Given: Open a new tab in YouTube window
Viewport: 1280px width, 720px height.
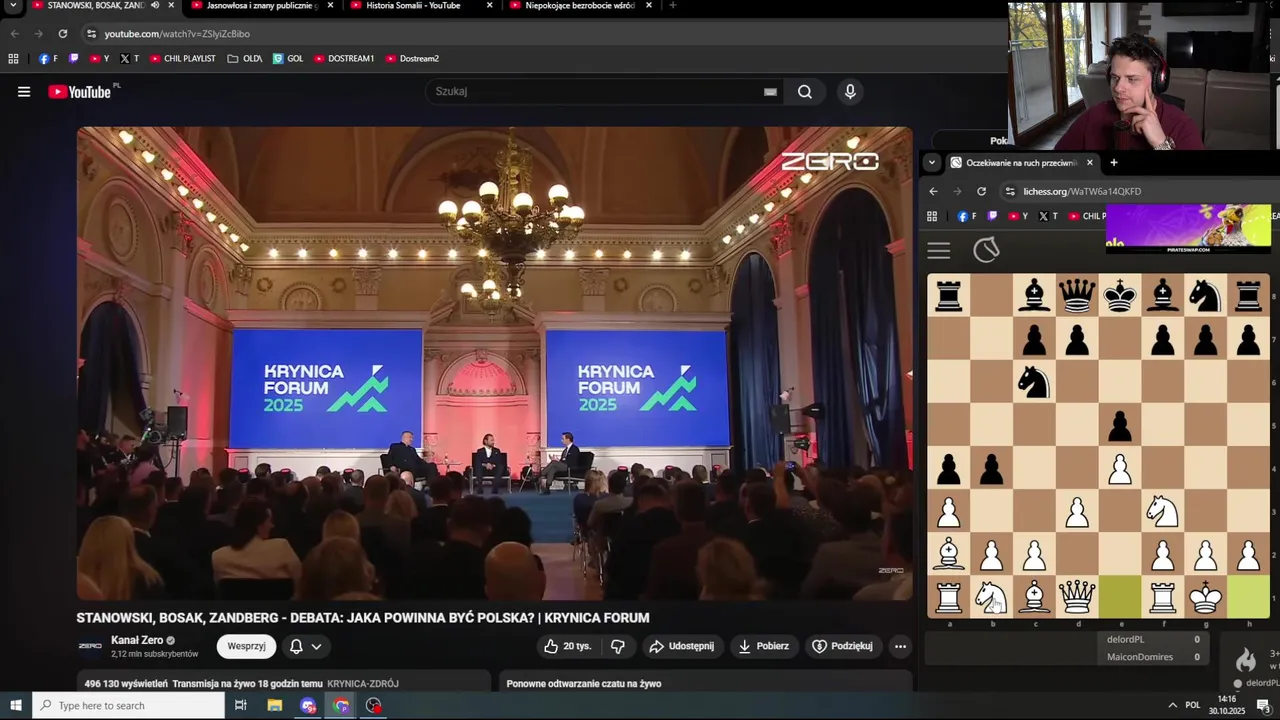Looking at the screenshot, I should [x=672, y=5].
